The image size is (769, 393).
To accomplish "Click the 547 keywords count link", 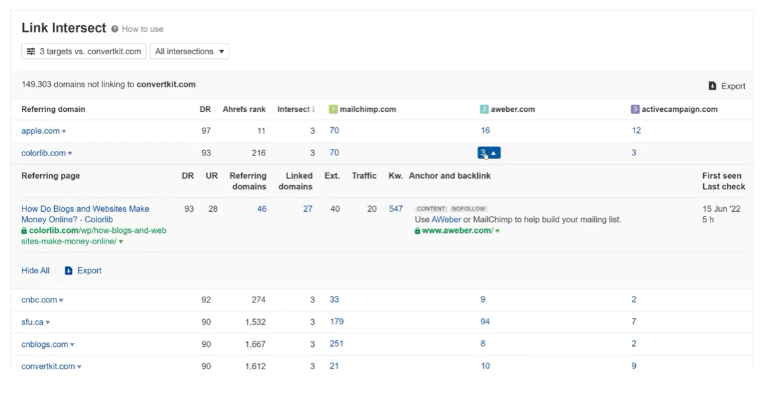I will click(x=396, y=209).
